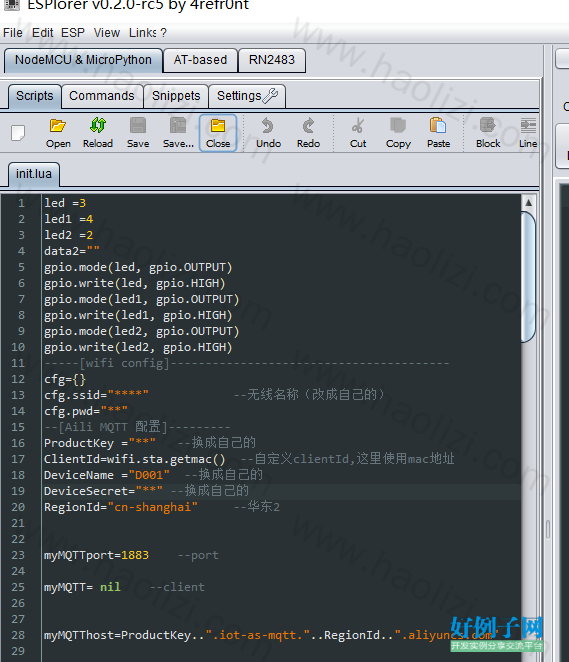Open the File menu
Viewport: 569px width, 662px height.
pyautogui.click(x=13, y=33)
